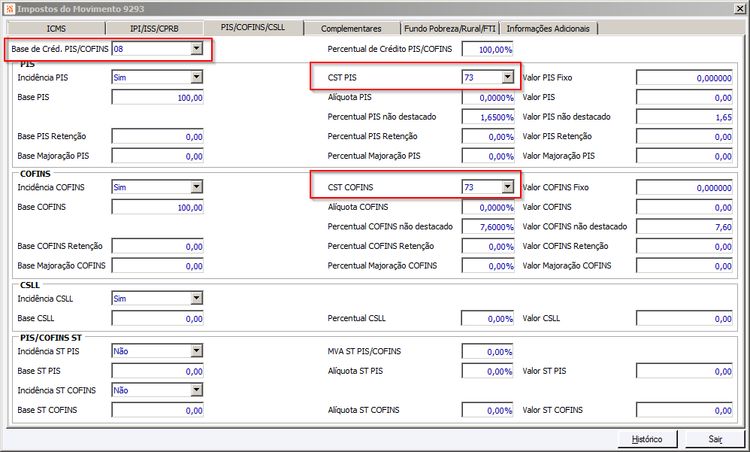Select the Percentual PIS não destacado field
The width and height of the screenshot is (750, 452).
[x=488, y=117]
